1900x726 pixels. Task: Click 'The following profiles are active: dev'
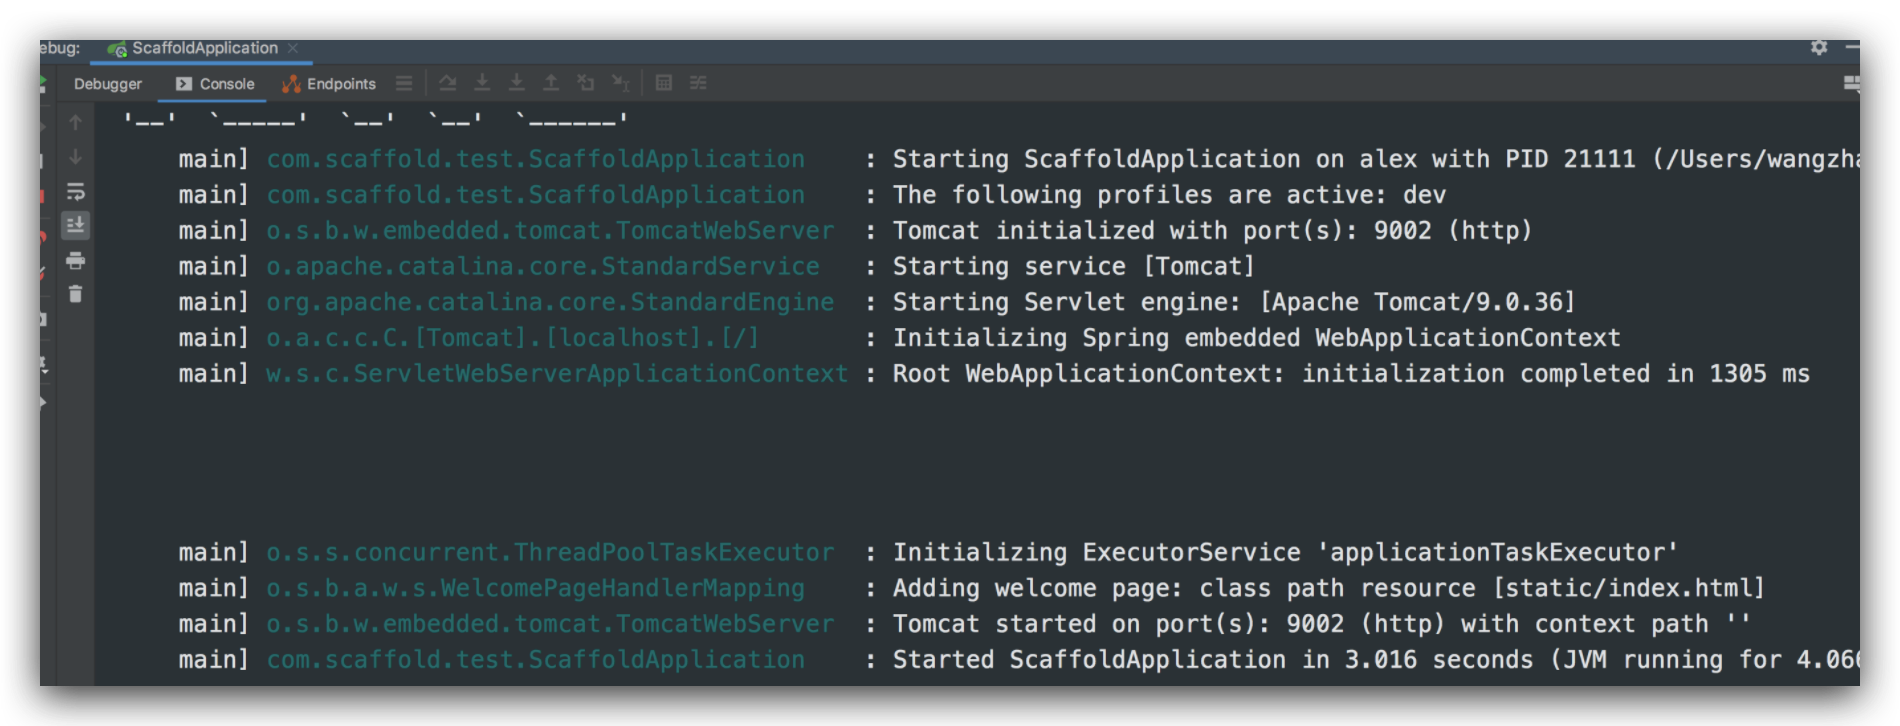(1169, 195)
